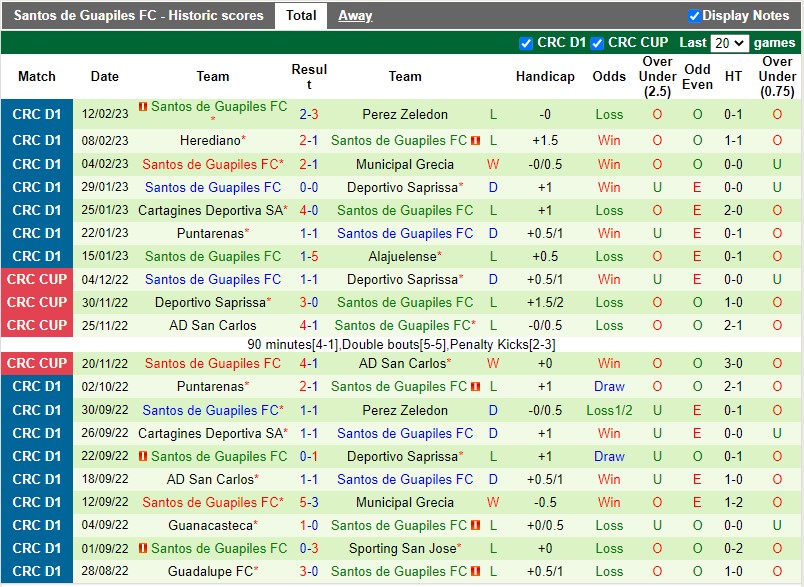
Task: Open the 1-5 score against Alajuelense
Action: click(309, 256)
